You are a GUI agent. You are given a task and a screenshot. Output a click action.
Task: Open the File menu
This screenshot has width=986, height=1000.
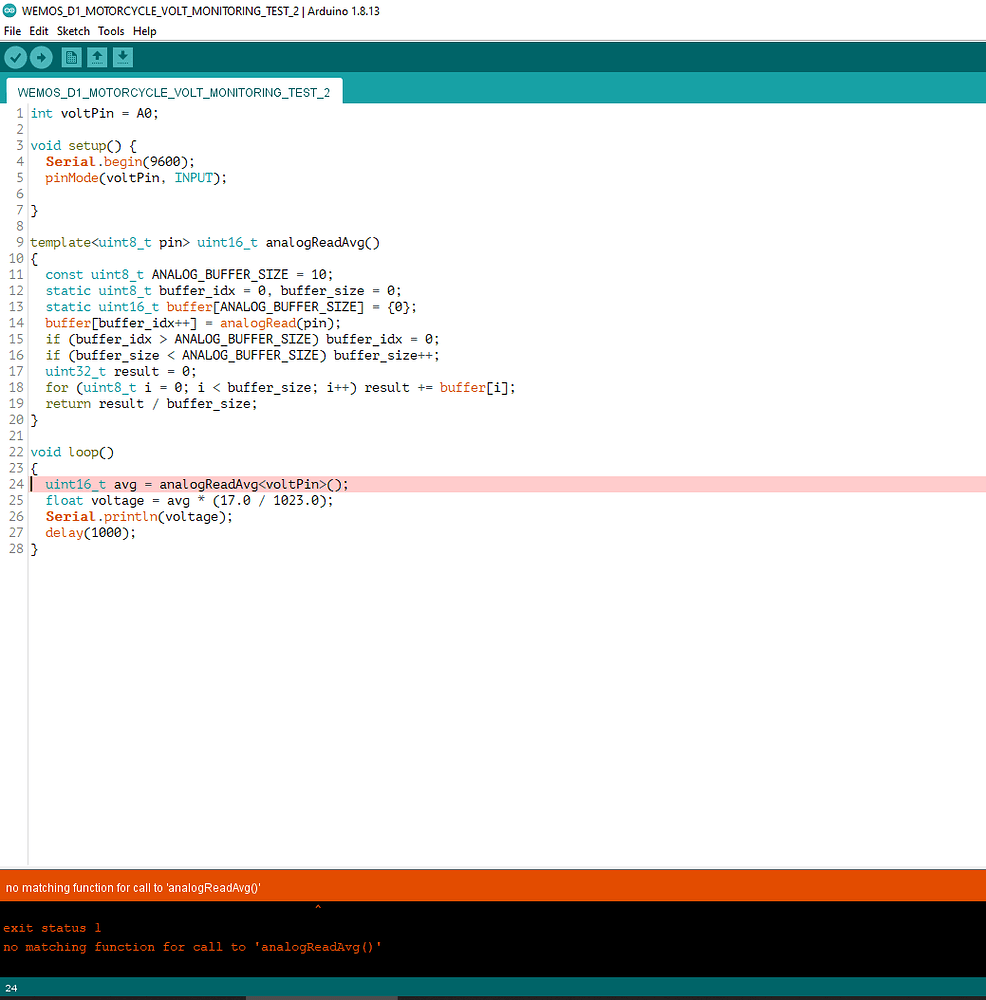coord(12,31)
